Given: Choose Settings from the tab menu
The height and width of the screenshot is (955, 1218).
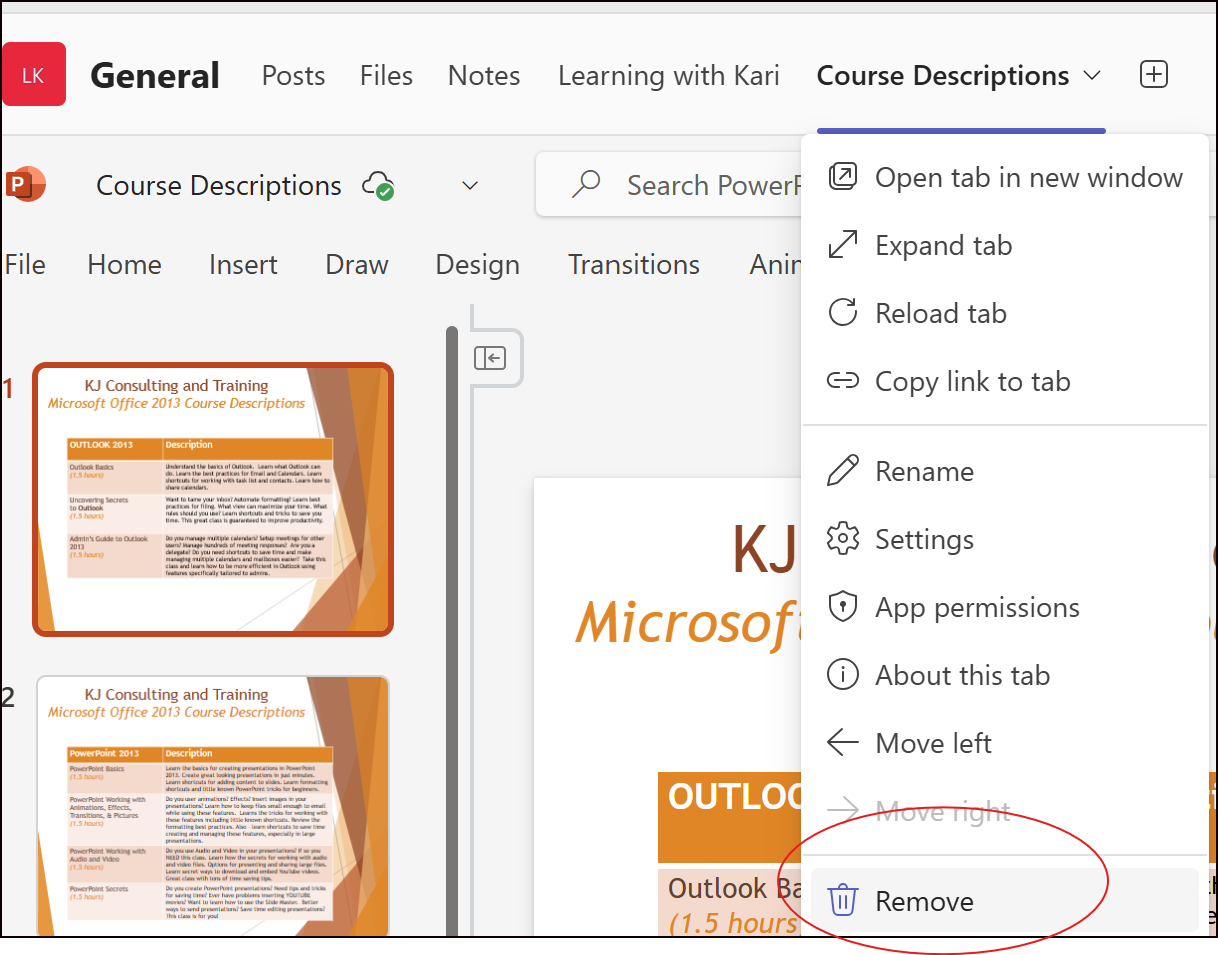Looking at the screenshot, I should (x=1004, y=539).
